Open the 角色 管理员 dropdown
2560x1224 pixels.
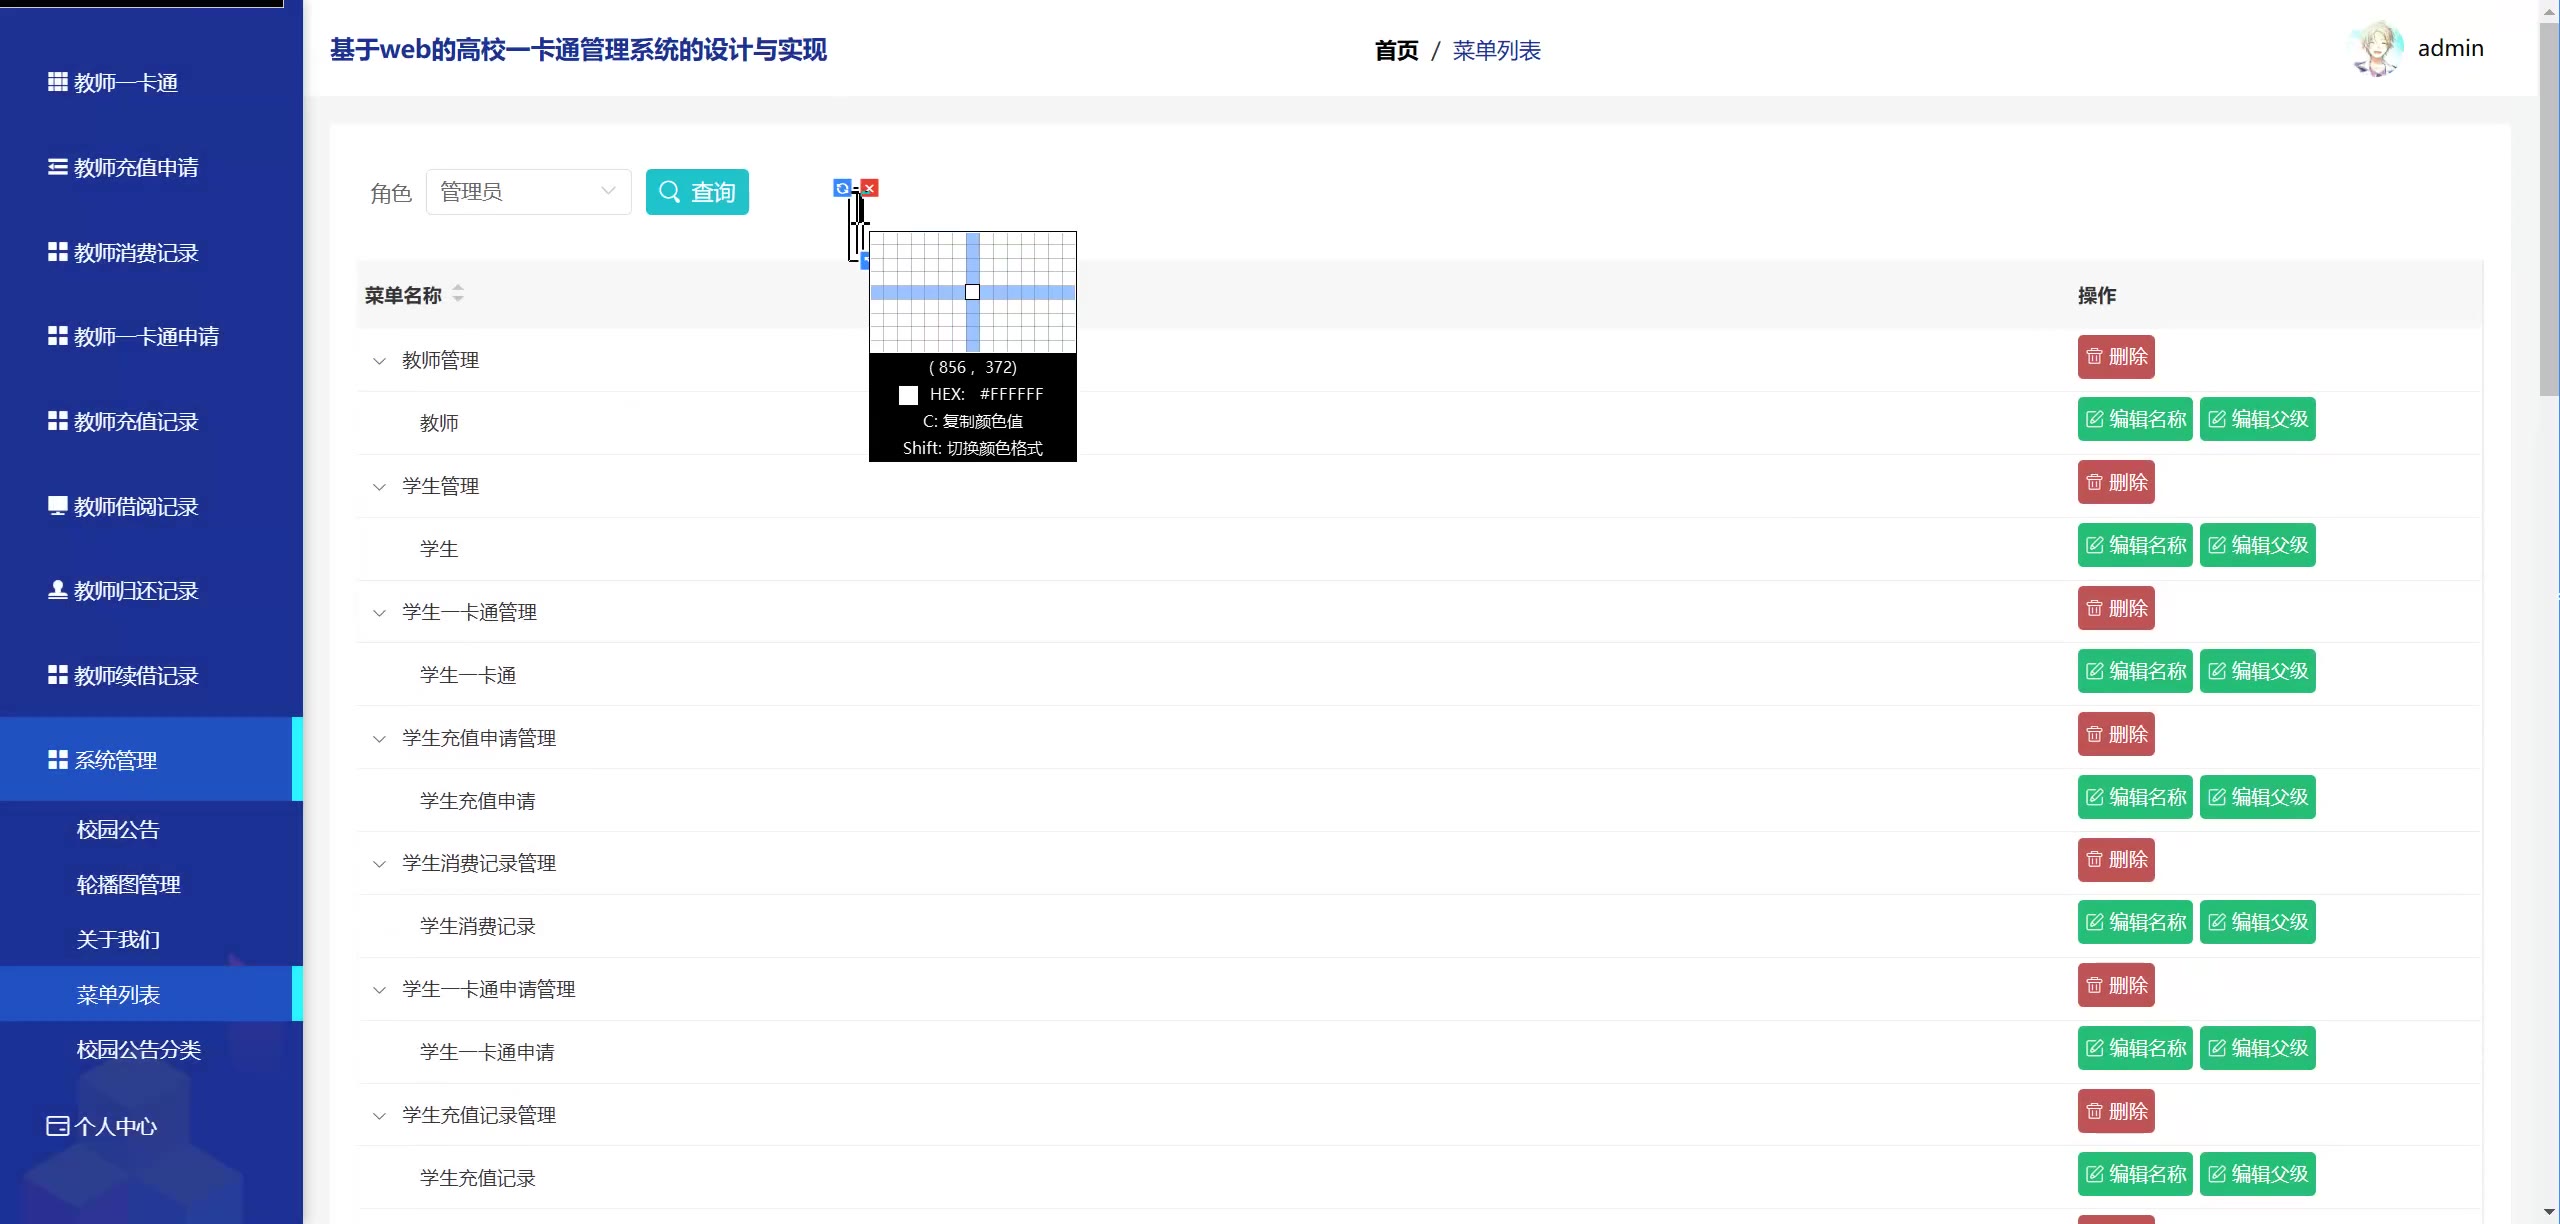click(x=528, y=192)
